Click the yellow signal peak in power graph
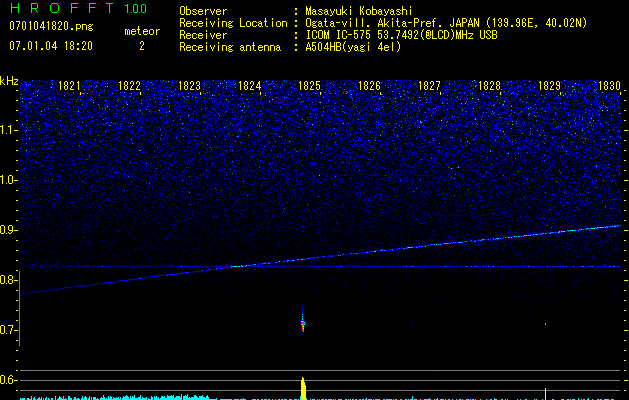629x400 pixels. coord(303,388)
